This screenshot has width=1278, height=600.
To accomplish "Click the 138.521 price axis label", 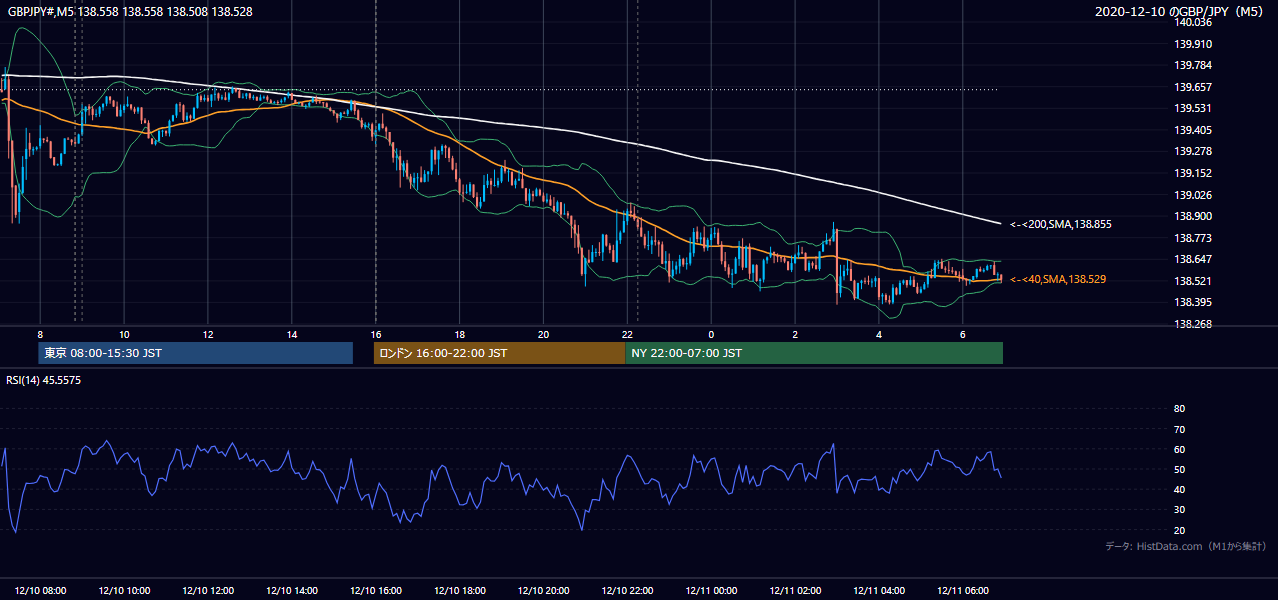I will click(1194, 281).
